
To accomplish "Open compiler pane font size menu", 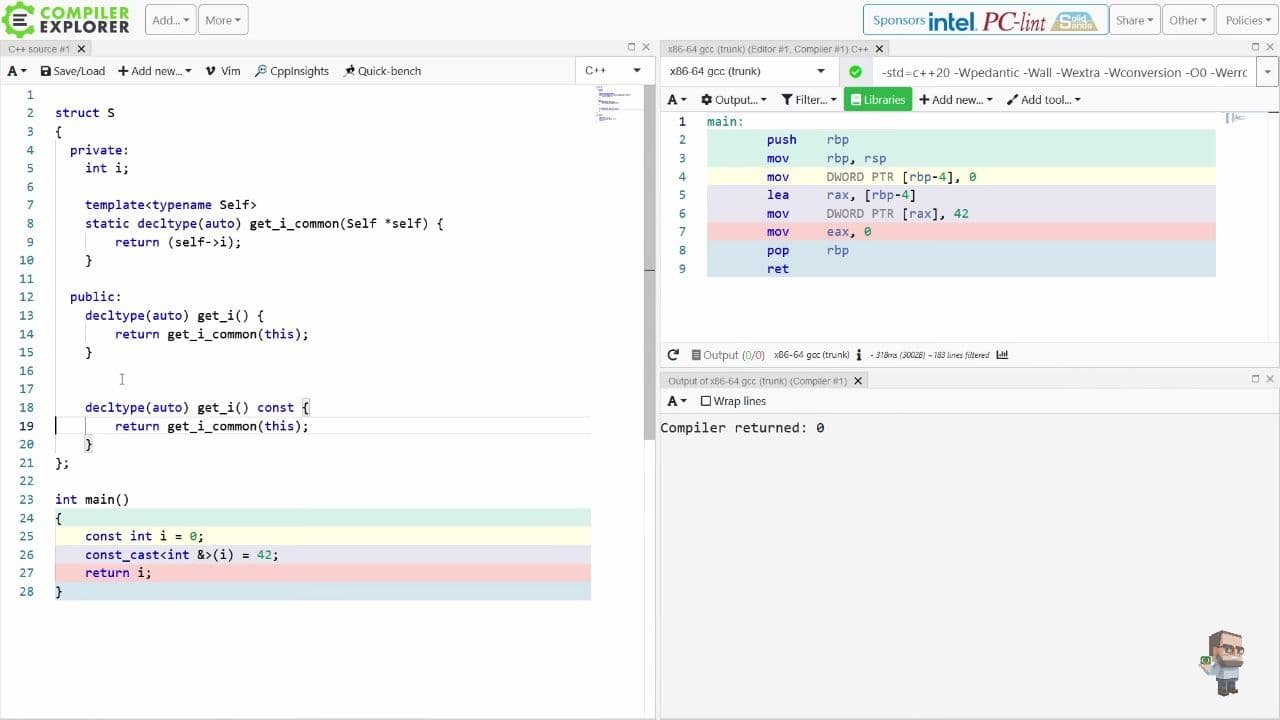I will [677, 100].
